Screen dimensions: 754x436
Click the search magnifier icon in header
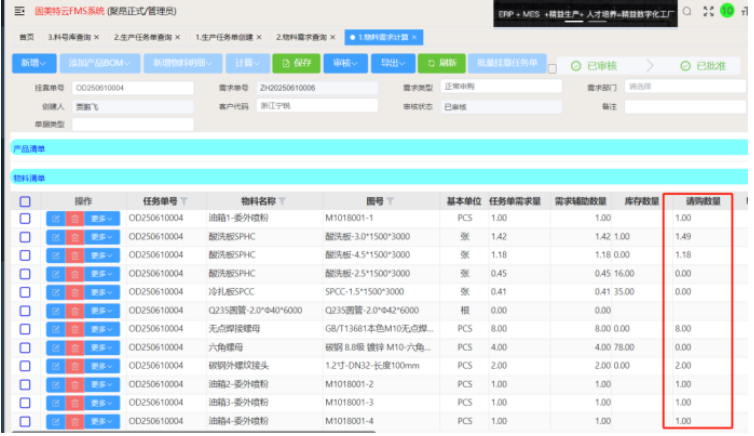(689, 11)
